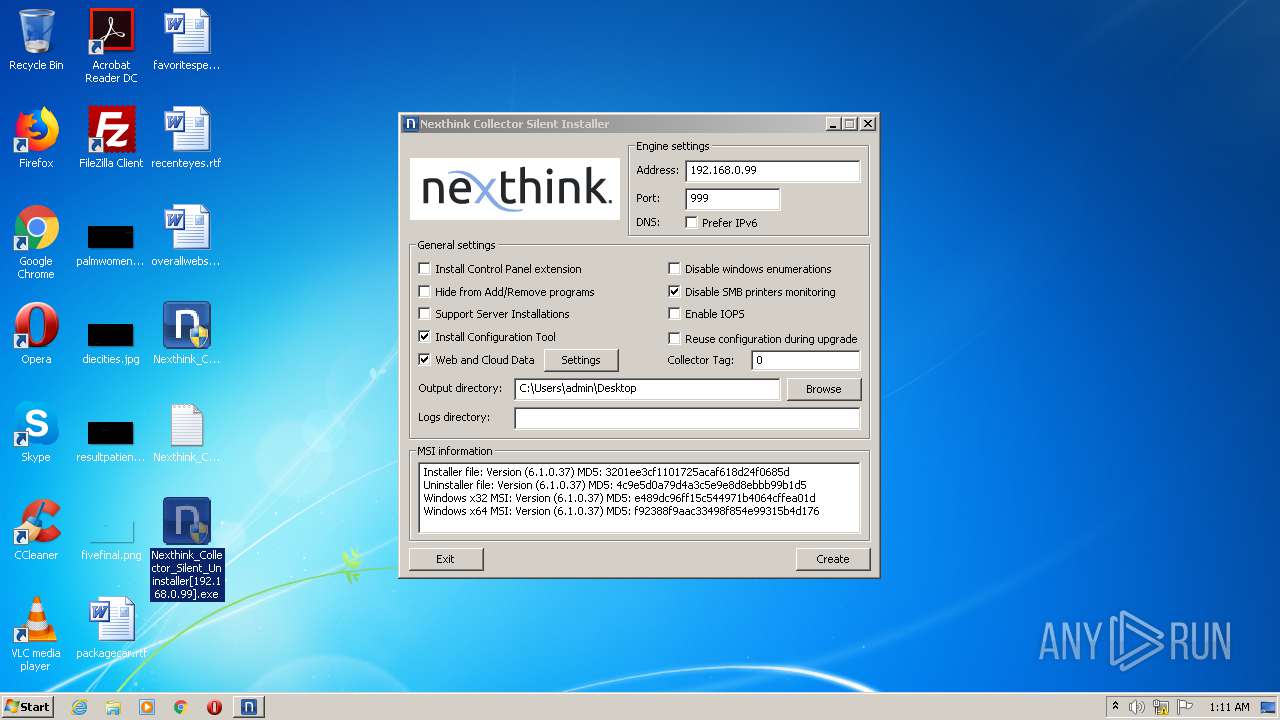The height and width of the screenshot is (720, 1280).
Task: Click the Windows x64 MSI info line
Action: [621, 511]
